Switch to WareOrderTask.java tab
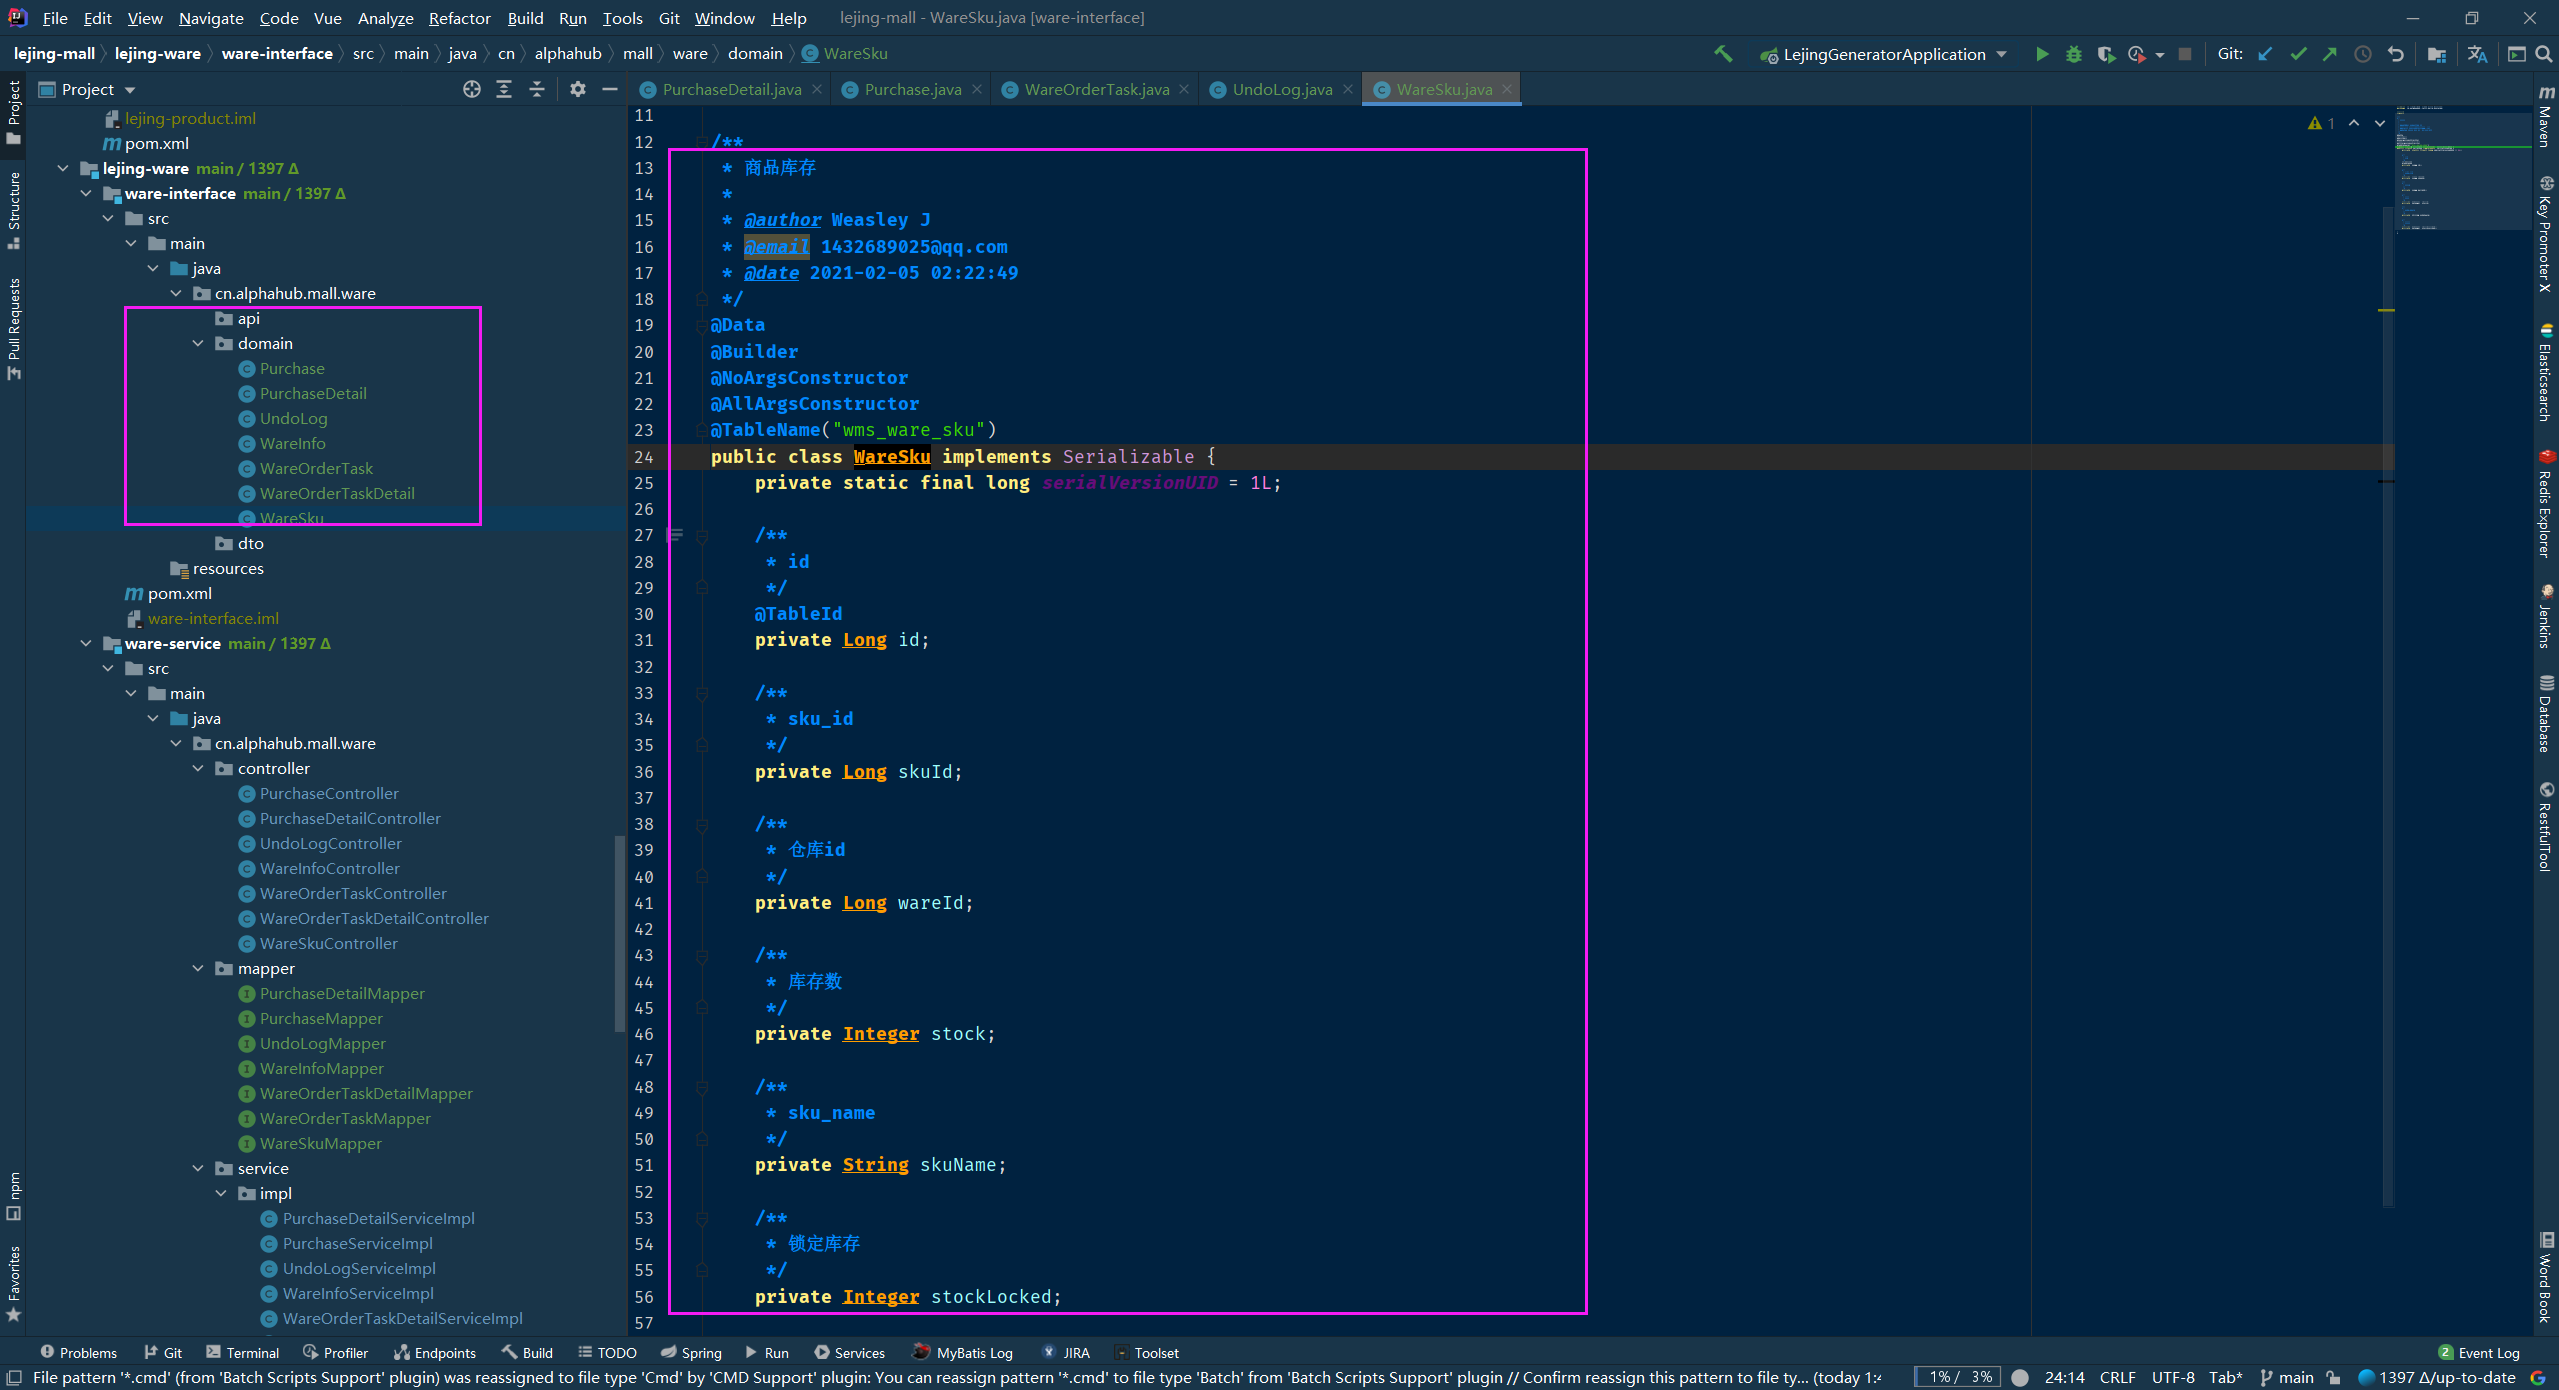 pos(1096,89)
